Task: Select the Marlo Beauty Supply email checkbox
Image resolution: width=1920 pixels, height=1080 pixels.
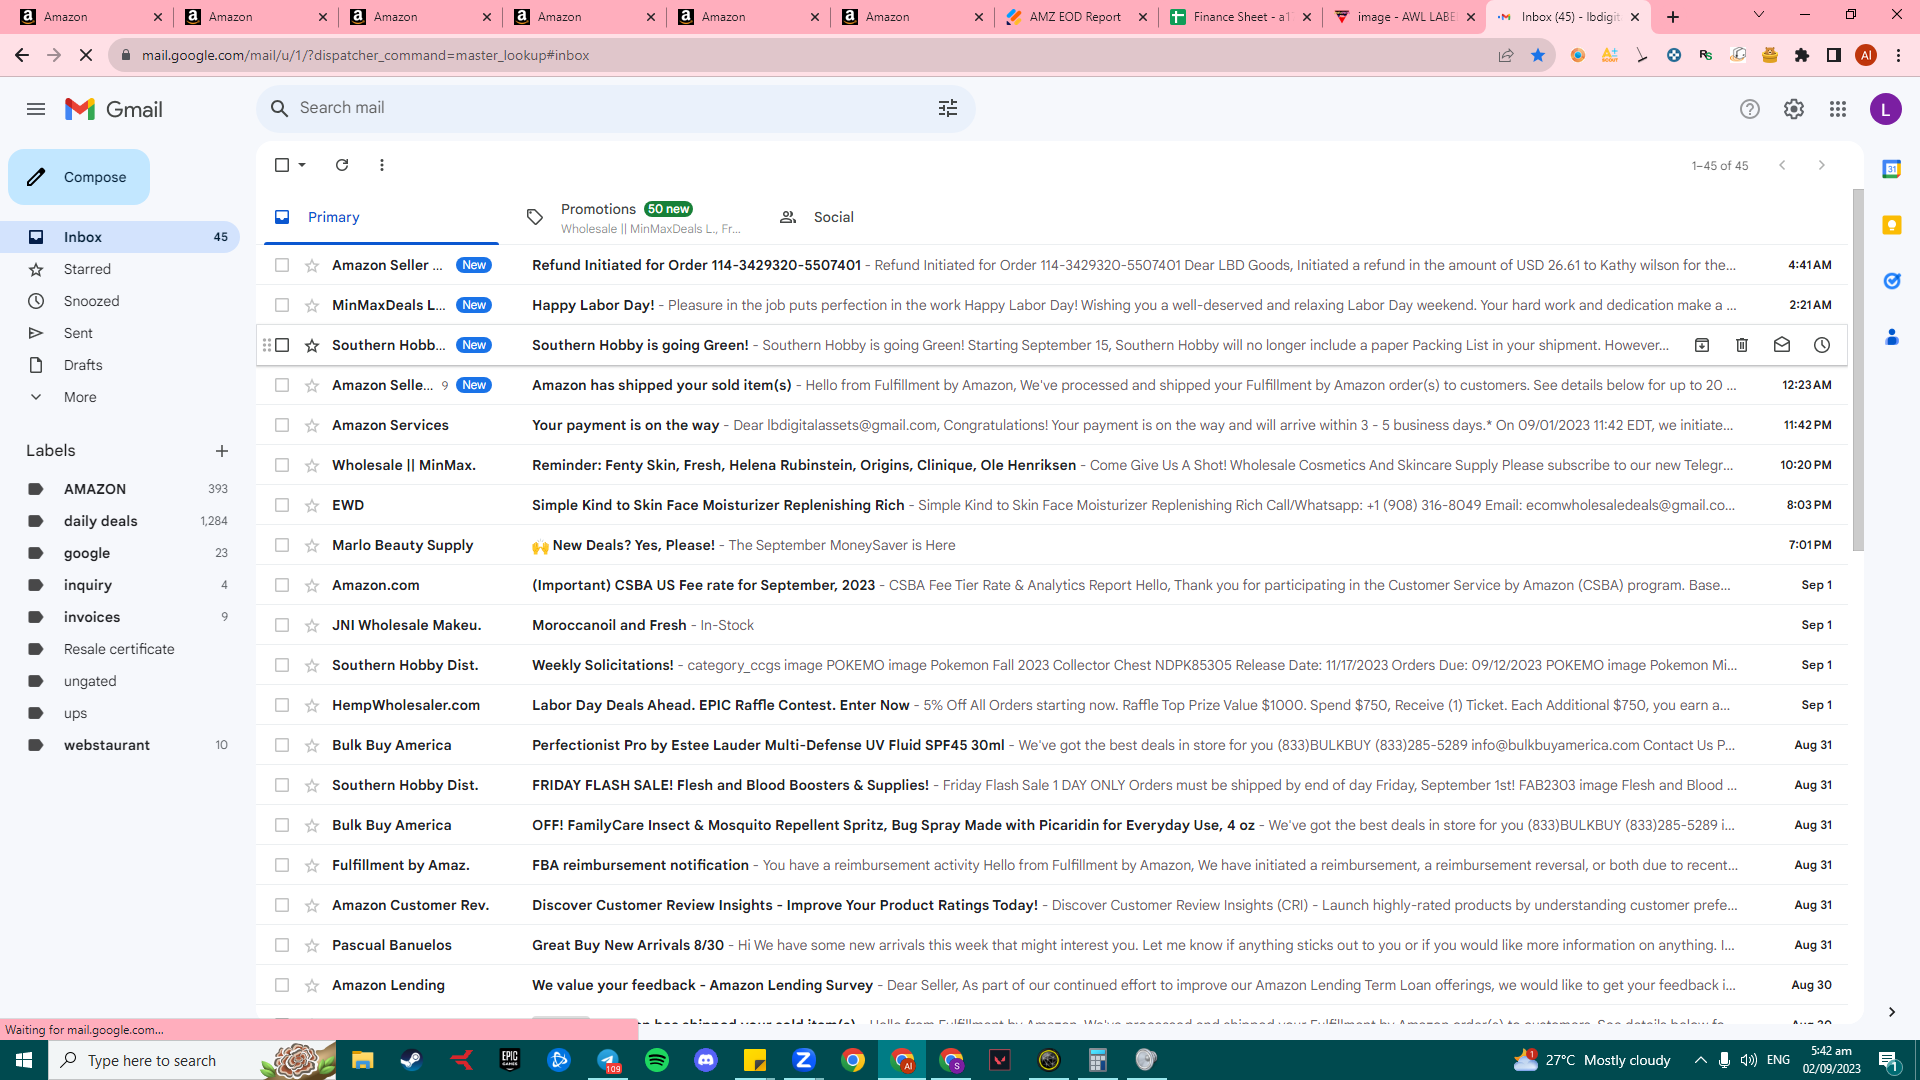Action: 282,545
